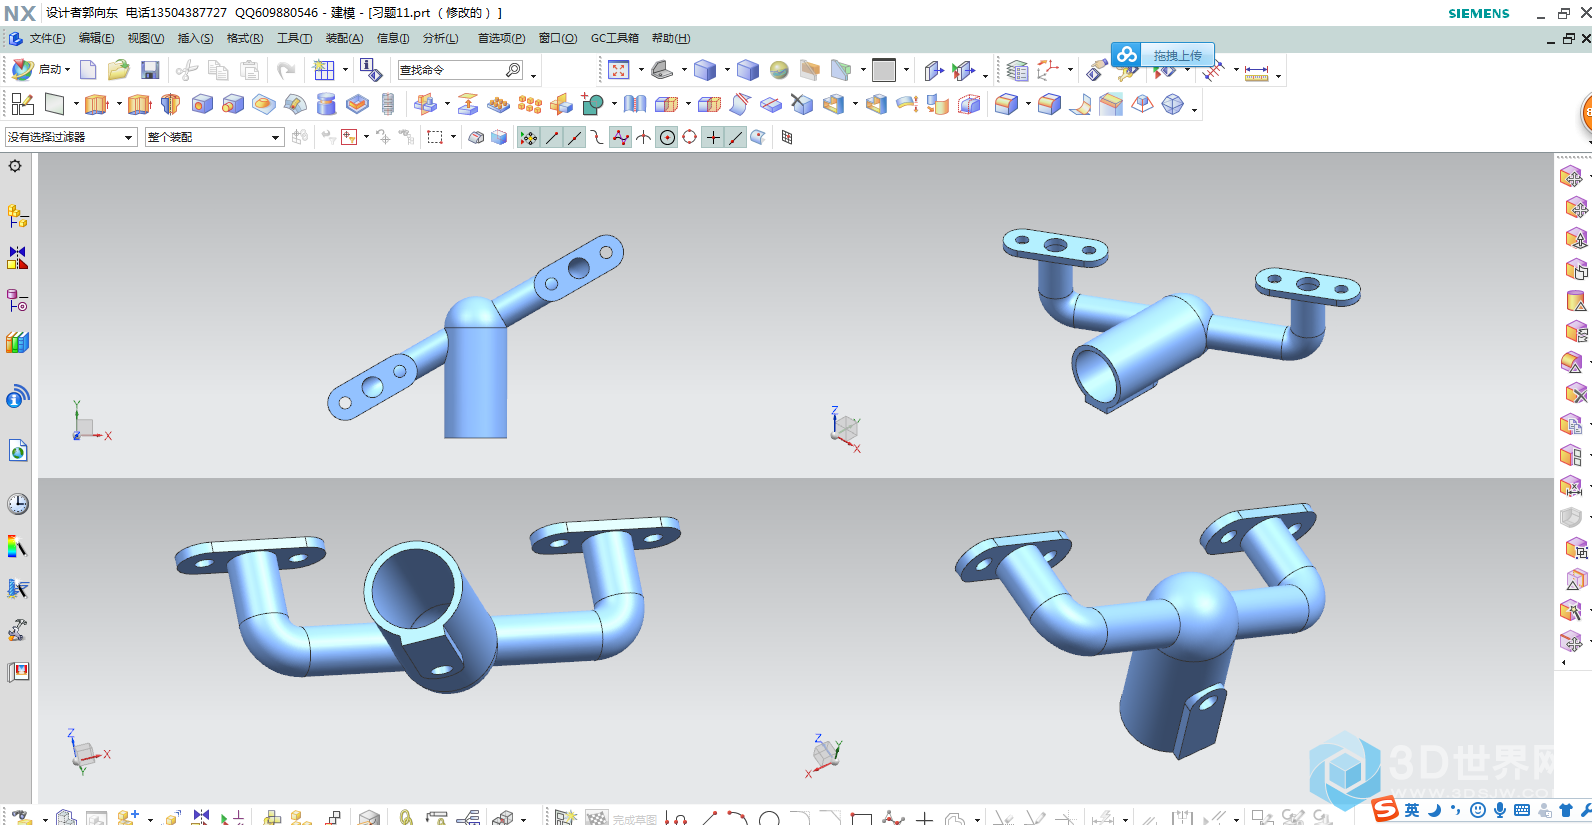Toggle the Arc Center snap
The width and height of the screenshot is (1592, 825).
pyautogui.click(x=667, y=137)
